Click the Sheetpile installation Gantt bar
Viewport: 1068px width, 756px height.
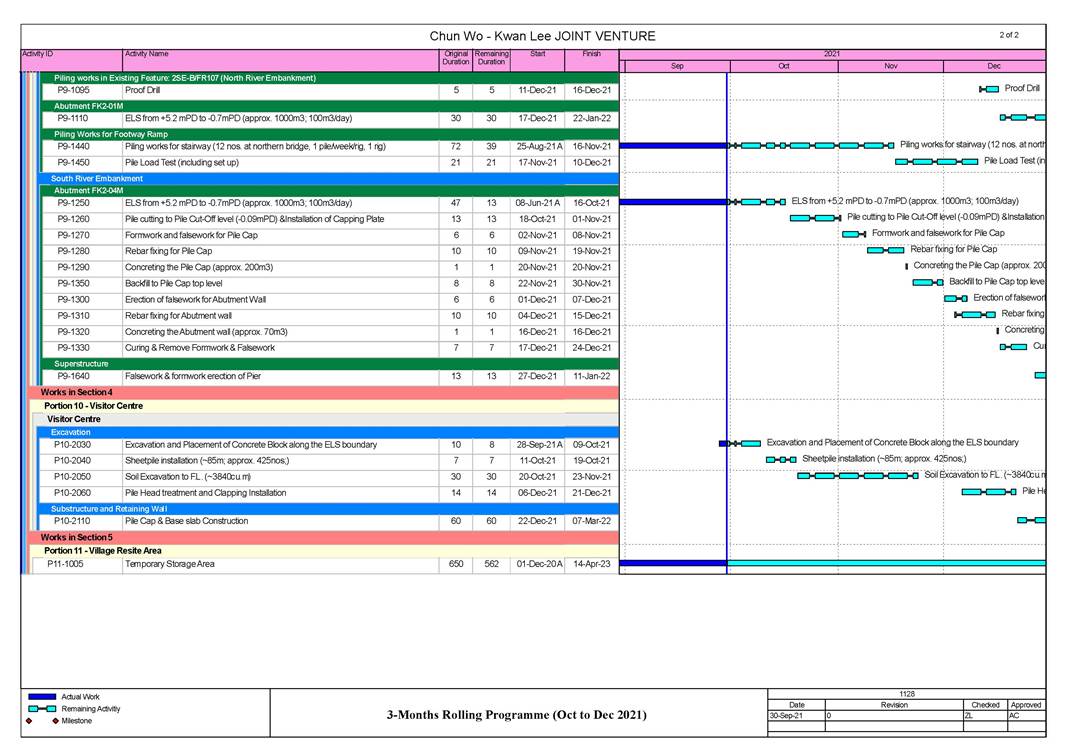click(781, 460)
